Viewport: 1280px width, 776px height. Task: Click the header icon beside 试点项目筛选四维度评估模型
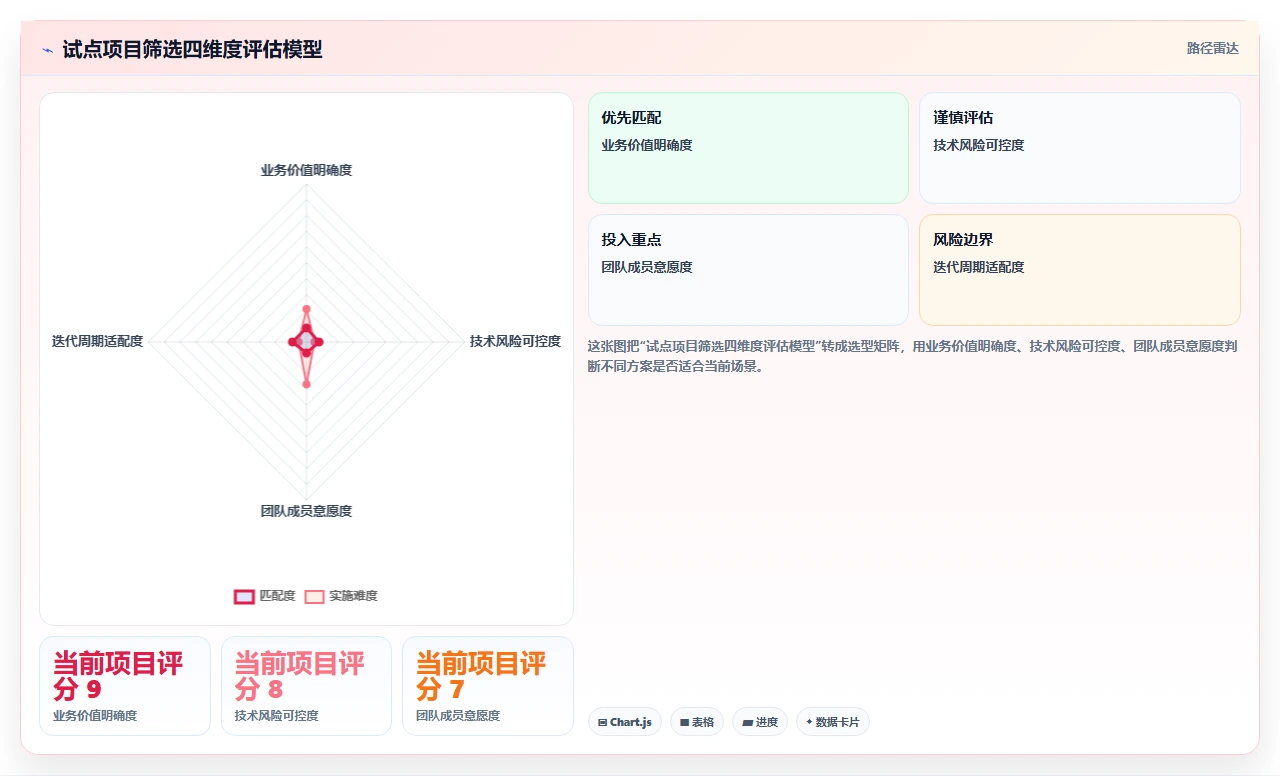coord(47,50)
